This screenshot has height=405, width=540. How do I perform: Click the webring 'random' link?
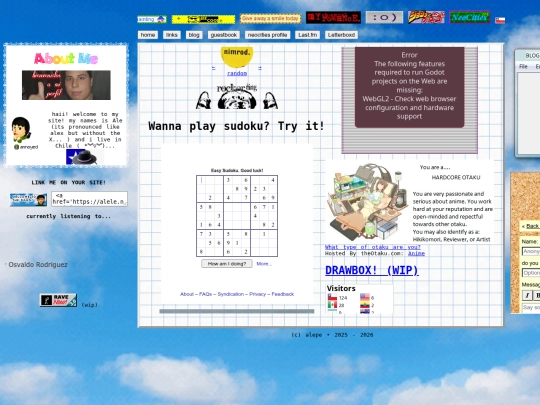coord(237,73)
